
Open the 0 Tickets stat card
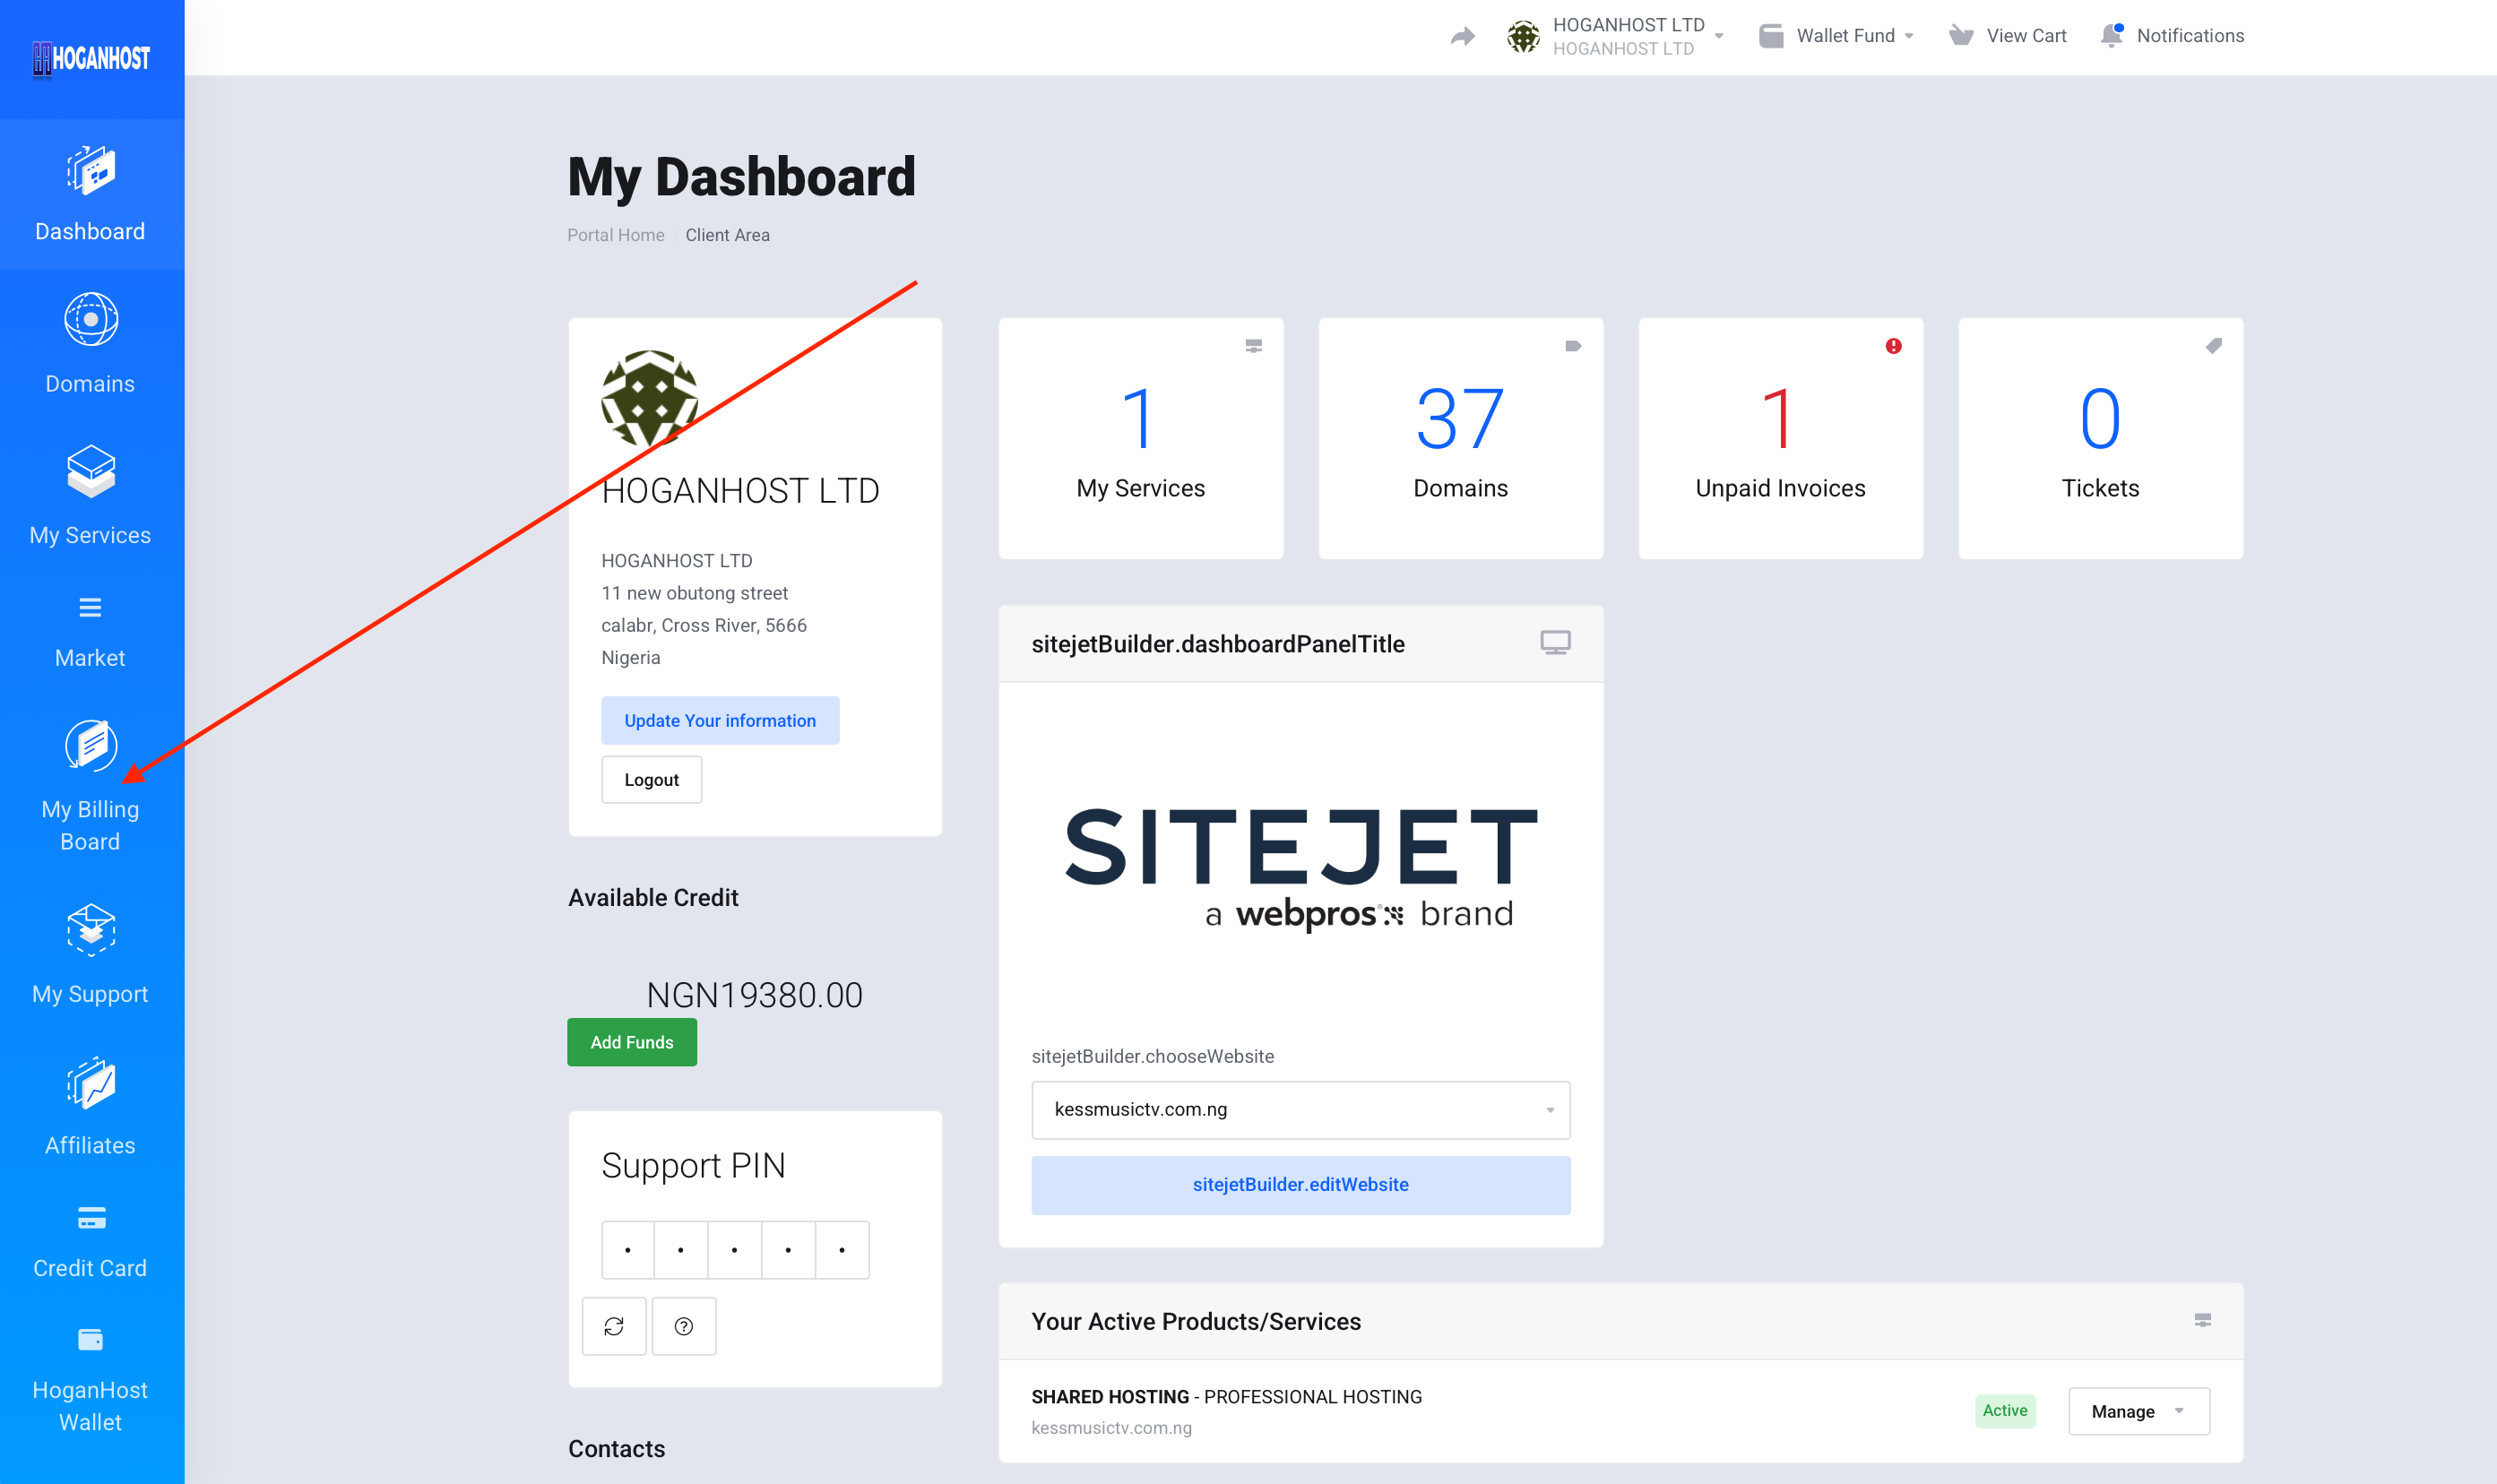coord(2100,439)
